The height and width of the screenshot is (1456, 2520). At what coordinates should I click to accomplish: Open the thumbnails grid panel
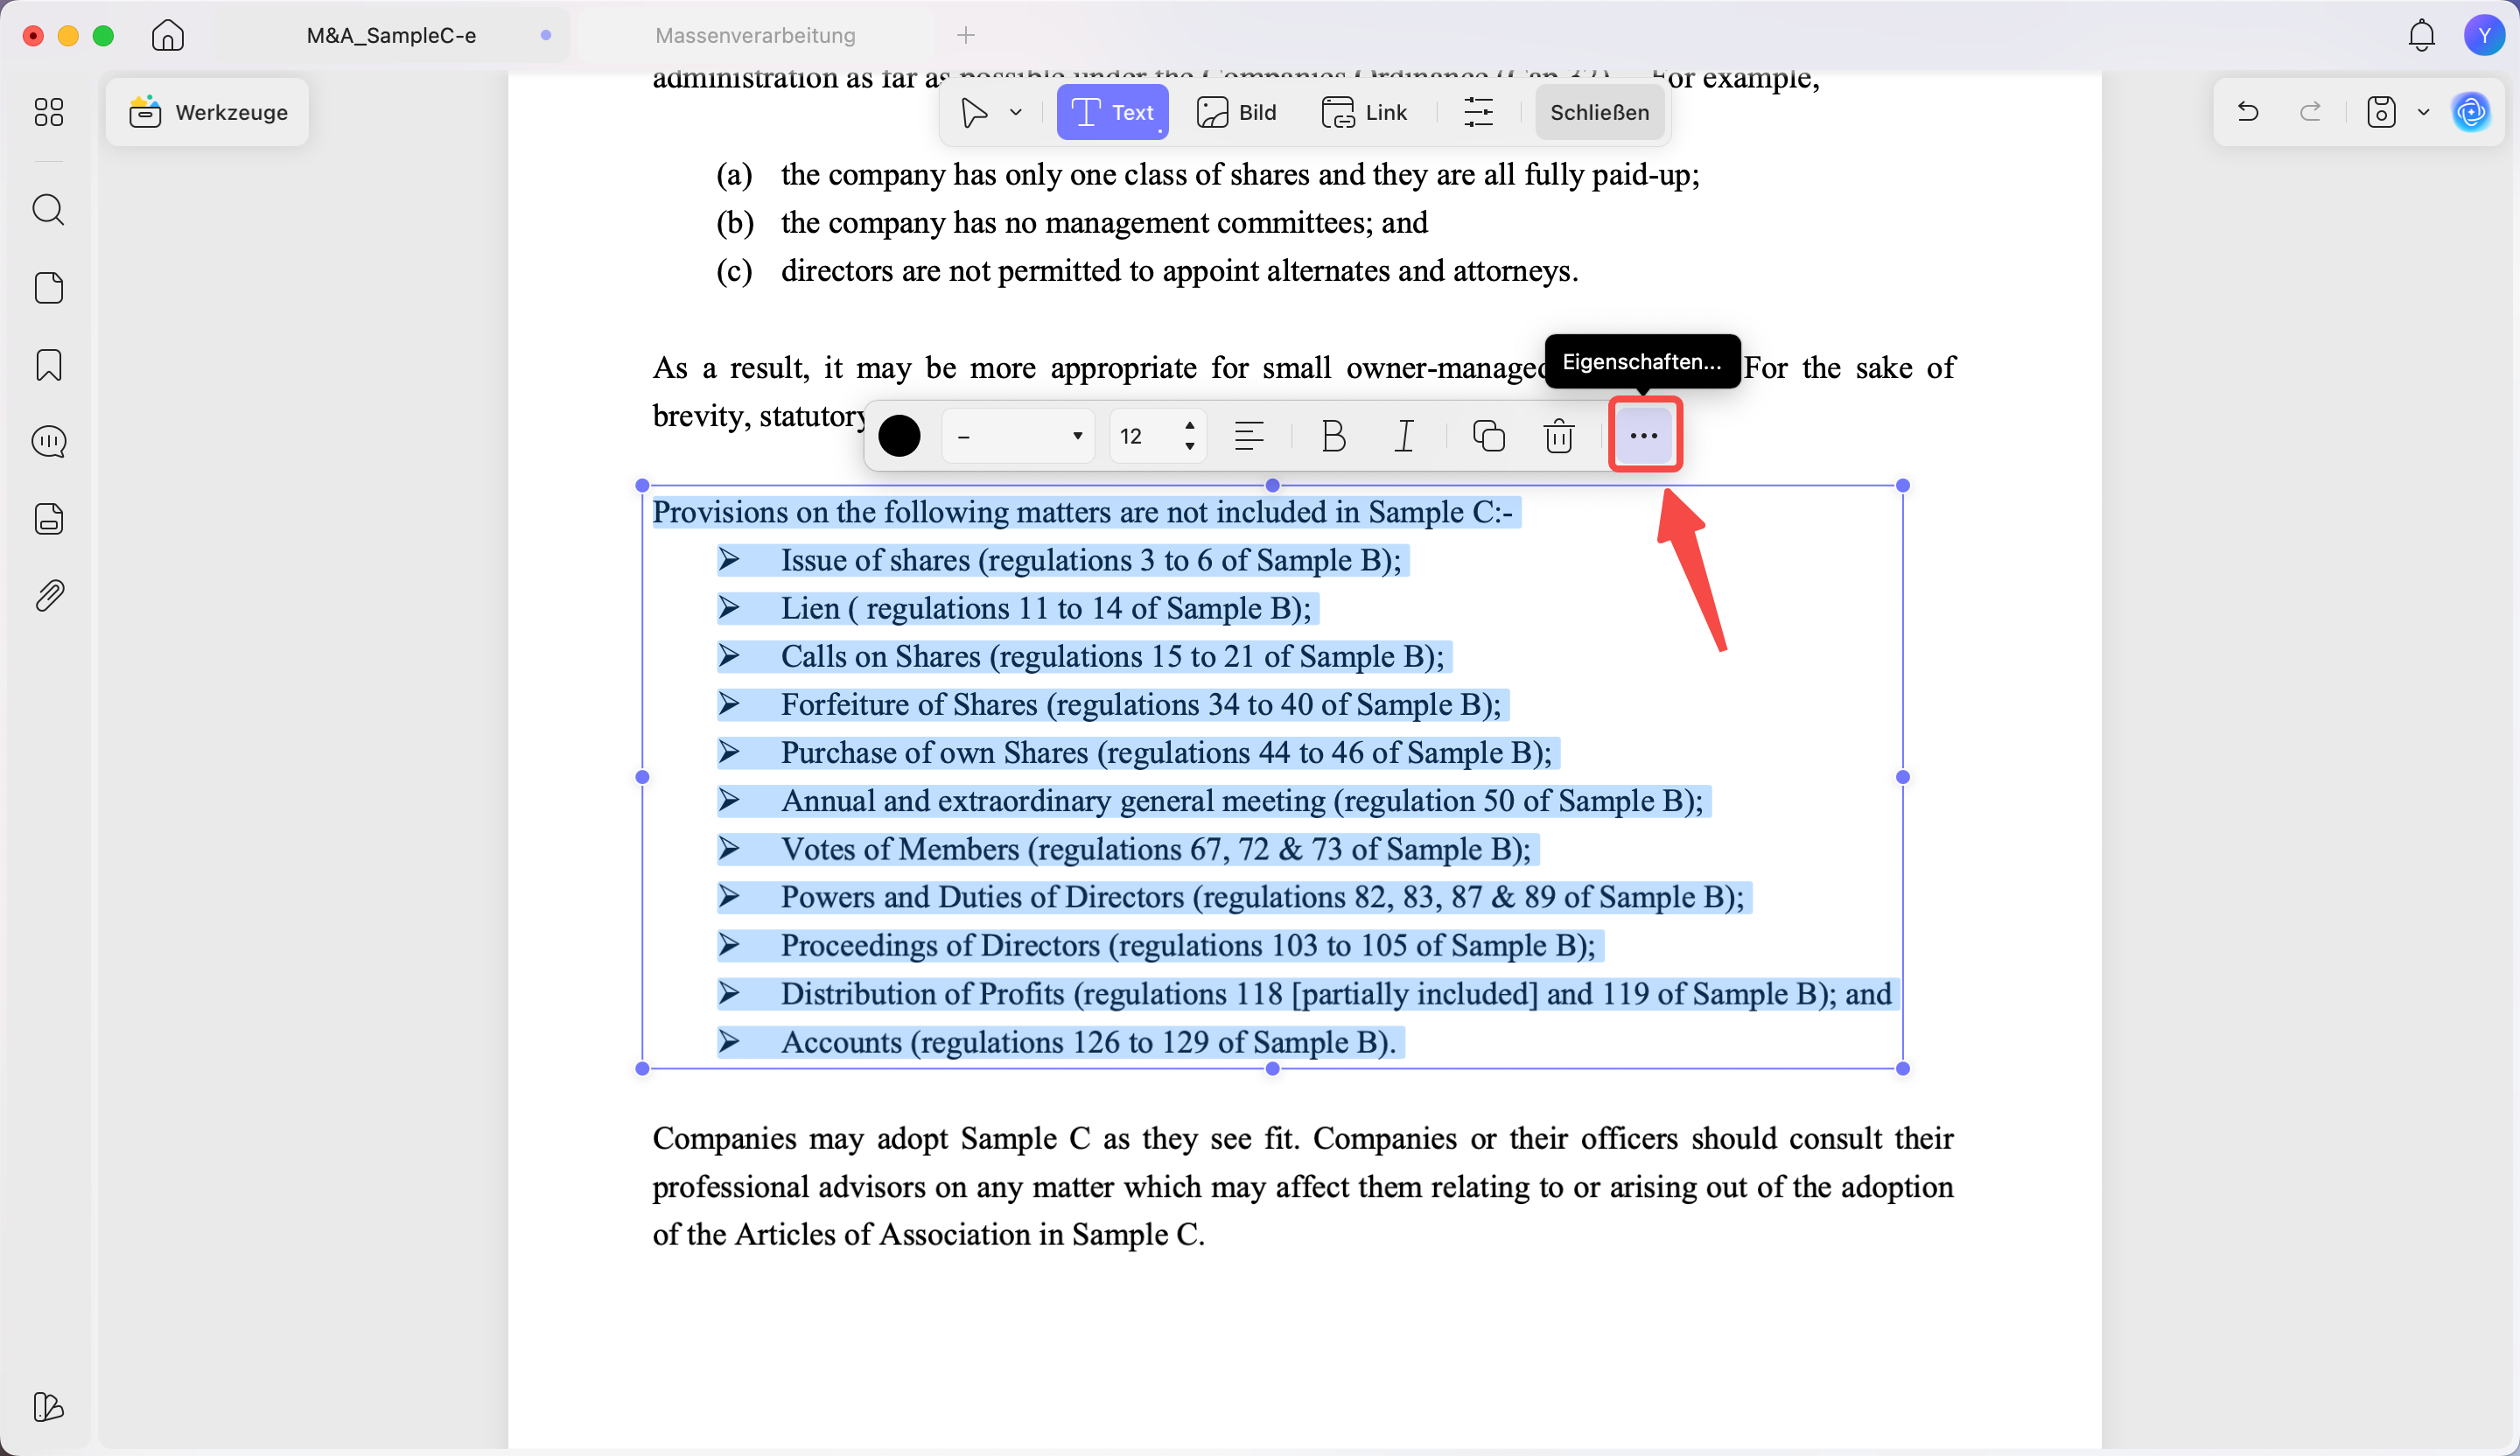click(49, 112)
